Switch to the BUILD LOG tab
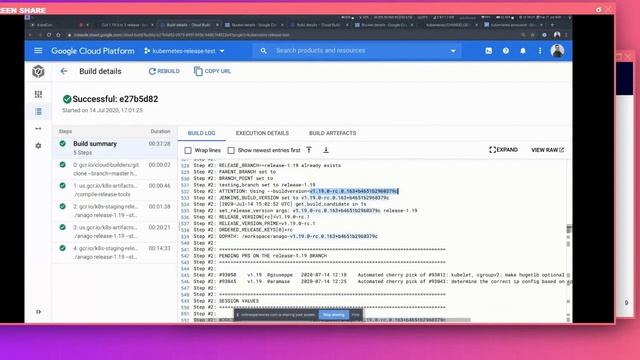The width and height of the screenshot is (640, 360). coord(201,133)
